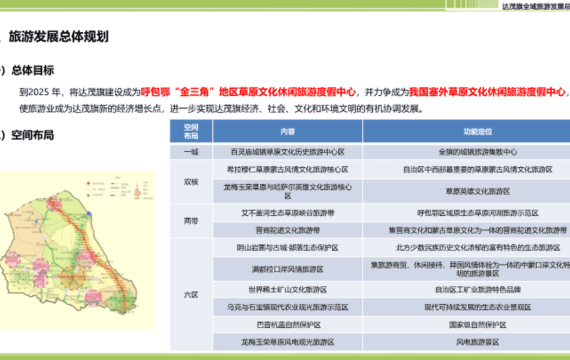Click the document title in the green header bar
570x360 pixels.
tap(535, 6)
